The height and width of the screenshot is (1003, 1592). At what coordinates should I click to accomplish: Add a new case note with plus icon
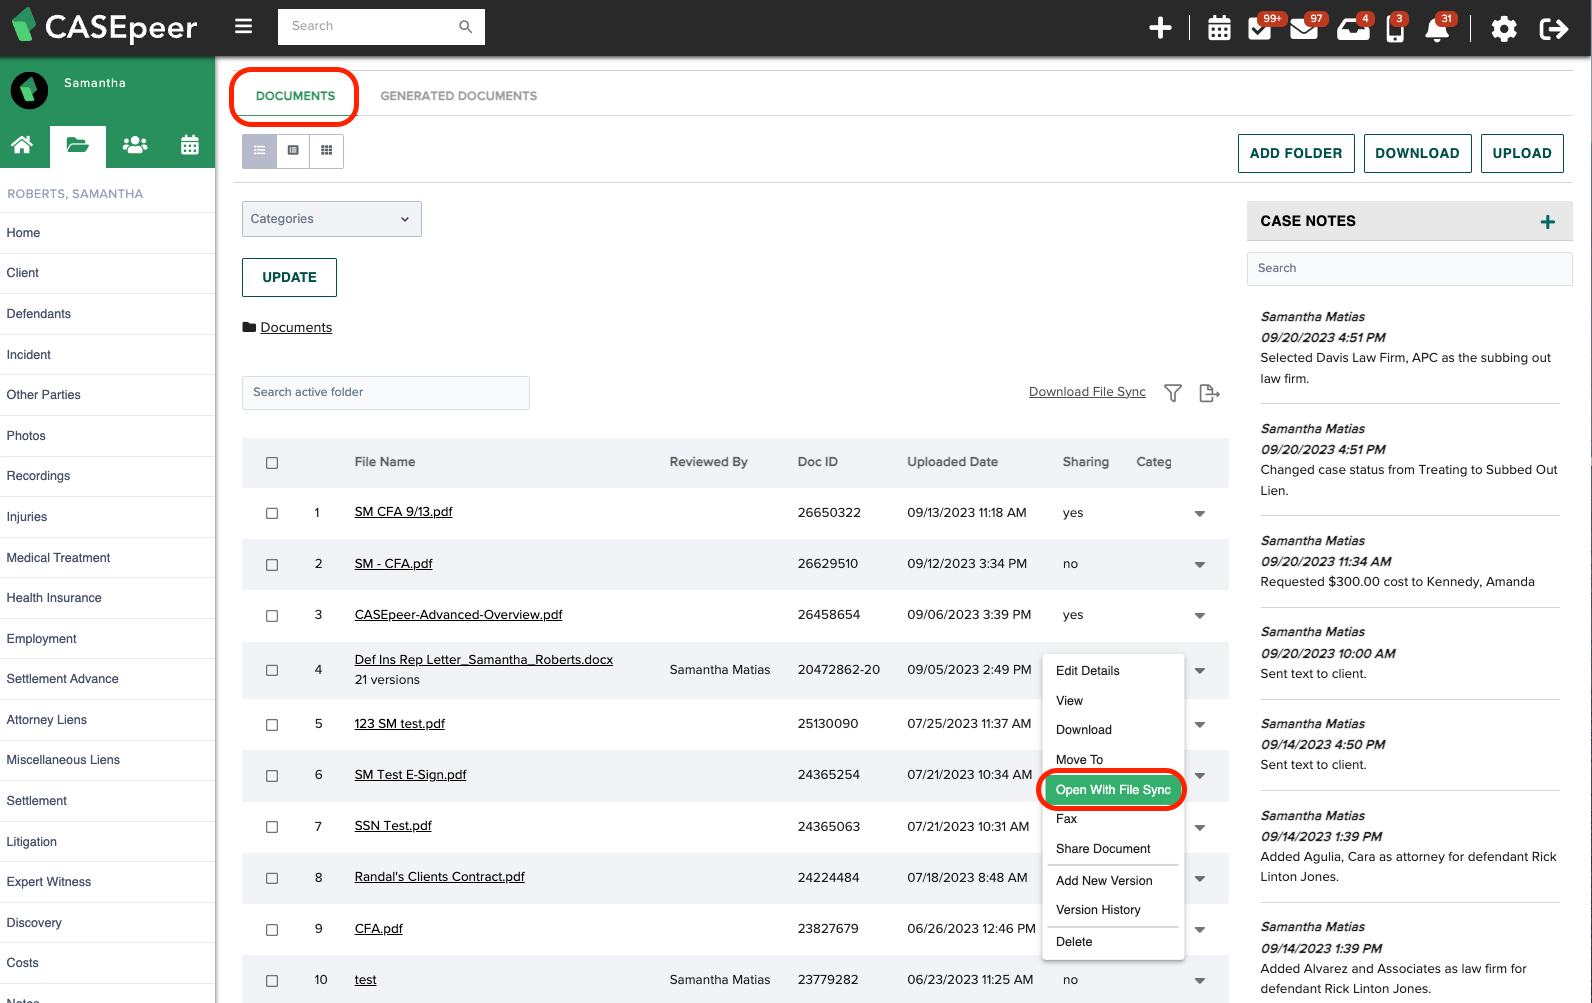coord(1547,222)
